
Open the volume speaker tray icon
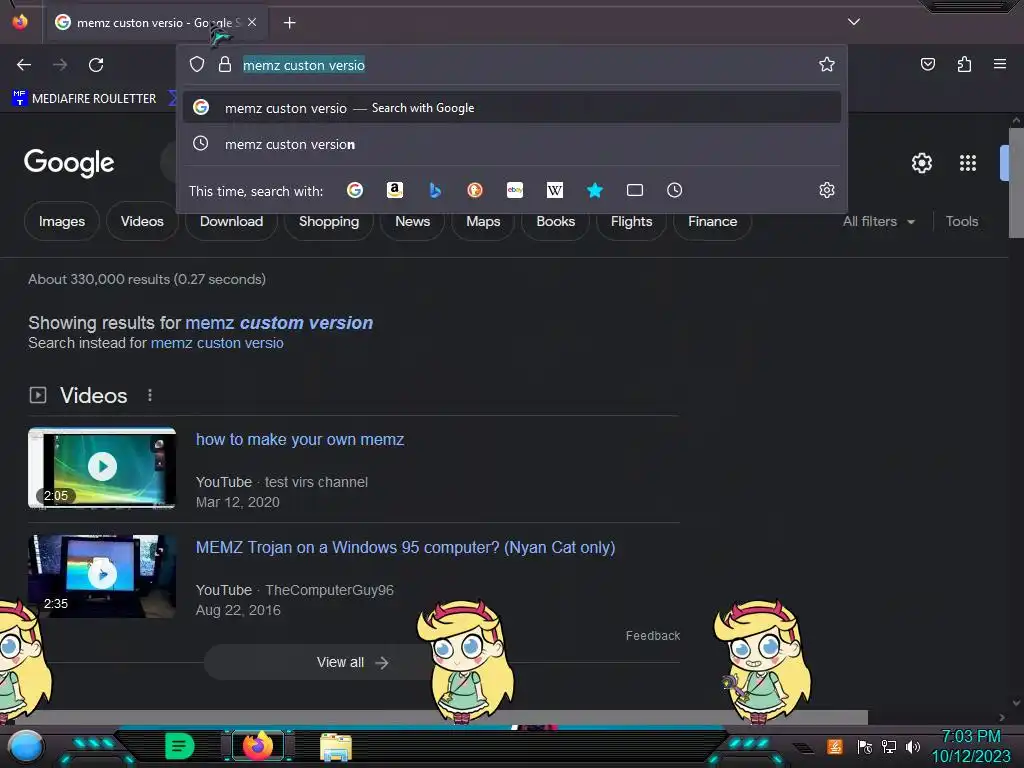[913, 746]
